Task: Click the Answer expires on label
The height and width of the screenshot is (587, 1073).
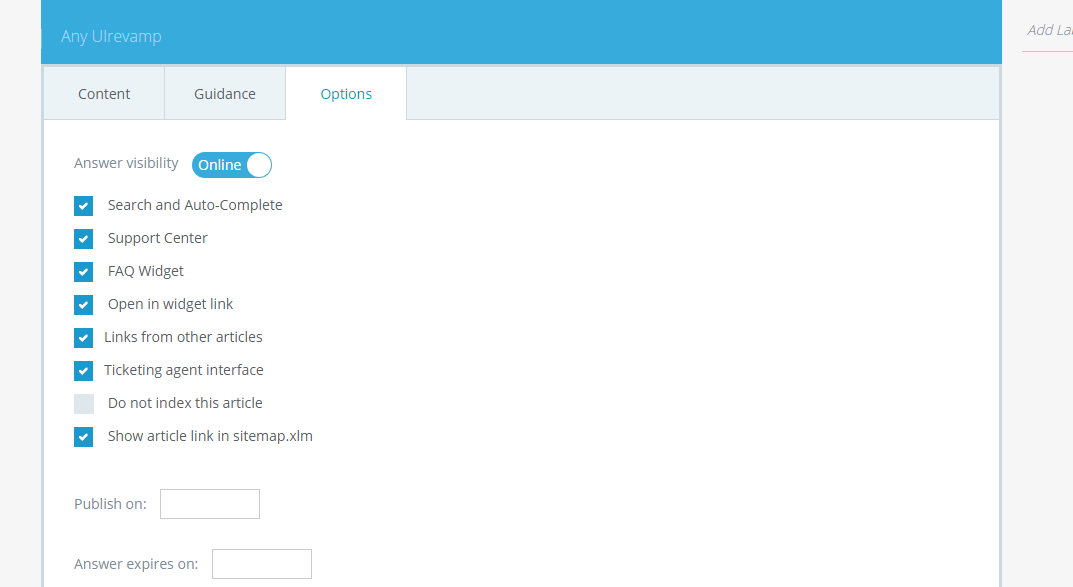Action: click(x=136, y=564)
